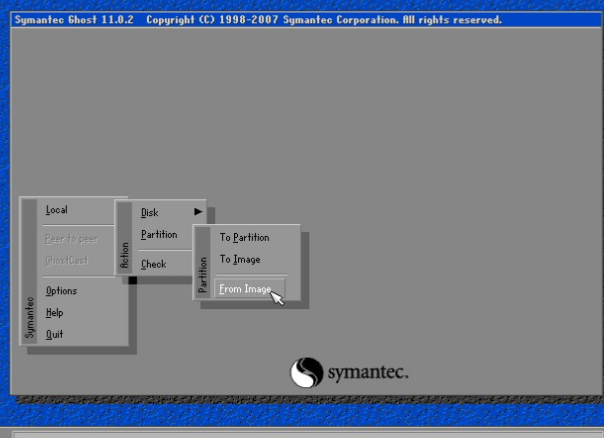Click the greyed-out Peer to peer entry

[x=71, y=239]
